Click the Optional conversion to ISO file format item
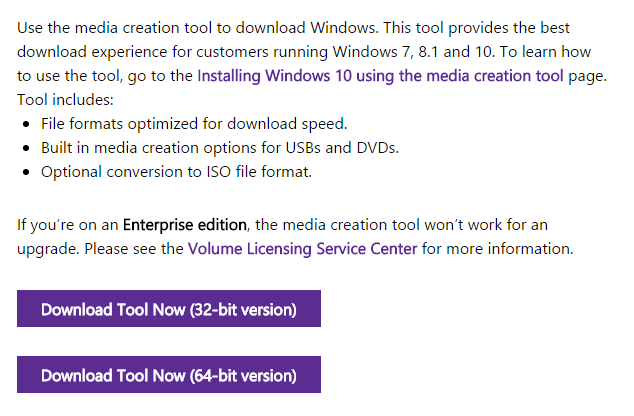The width and height of the screenshot is (634, 416). [176, 172]
